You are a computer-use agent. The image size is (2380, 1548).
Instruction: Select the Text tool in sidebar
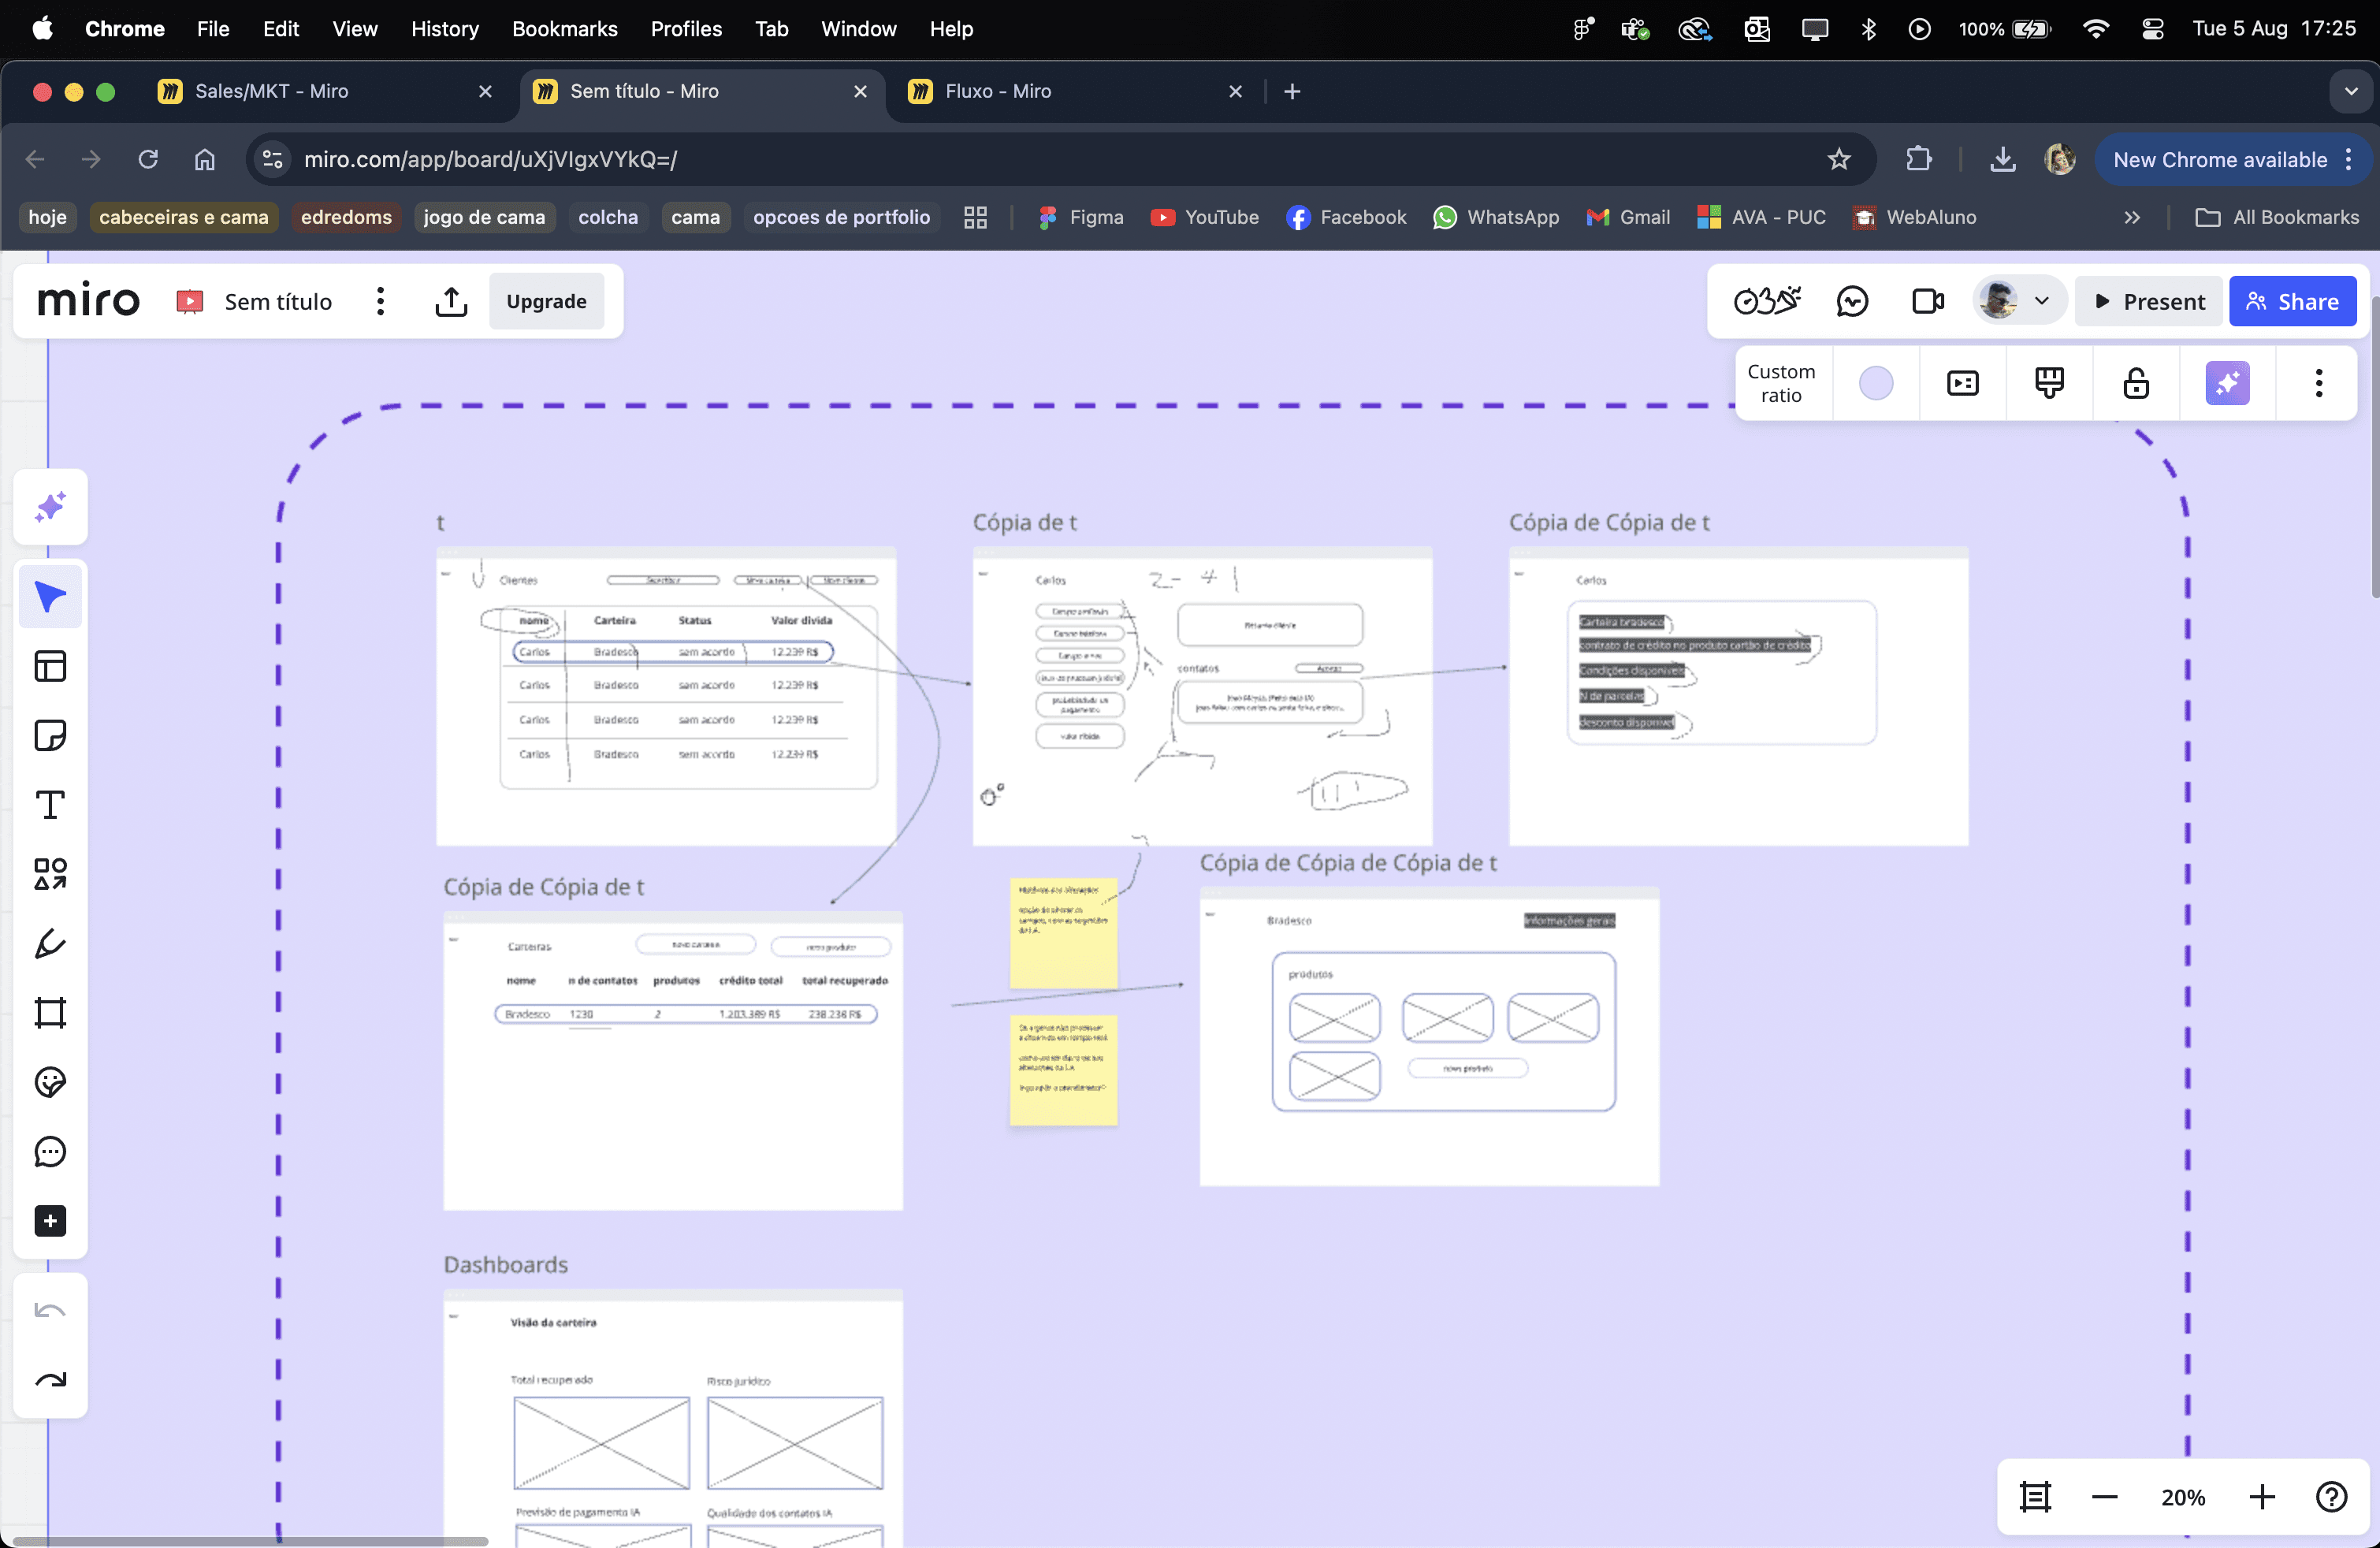coord(50,805)
